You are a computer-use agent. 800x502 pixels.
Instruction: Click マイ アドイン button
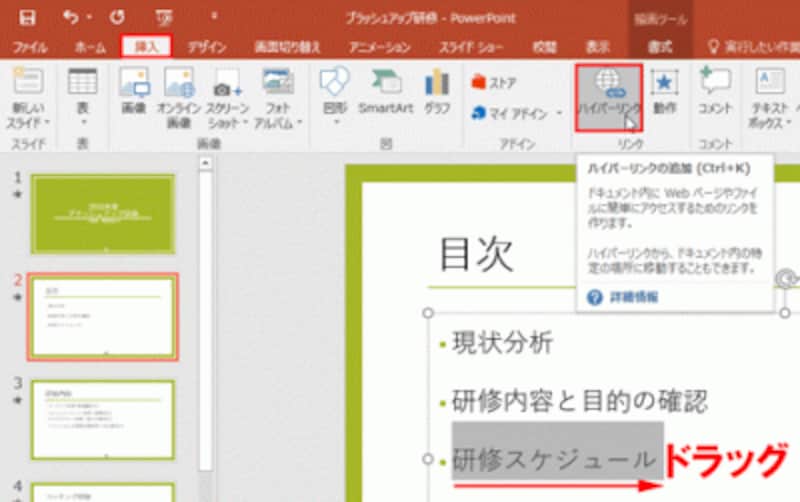[x=510, y=113]
